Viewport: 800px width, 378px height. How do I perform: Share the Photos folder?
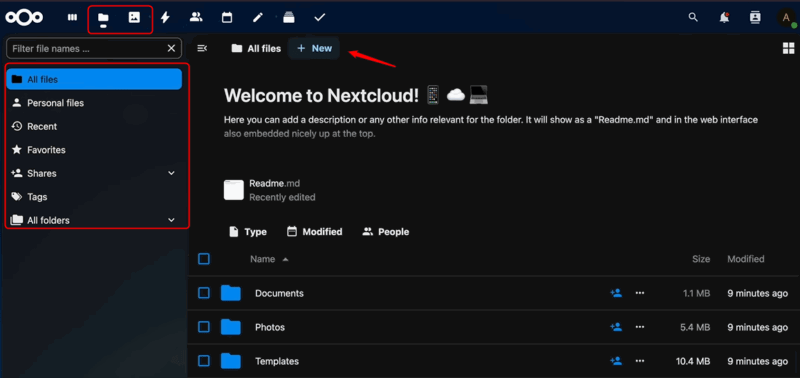click(x=616, y=327)
